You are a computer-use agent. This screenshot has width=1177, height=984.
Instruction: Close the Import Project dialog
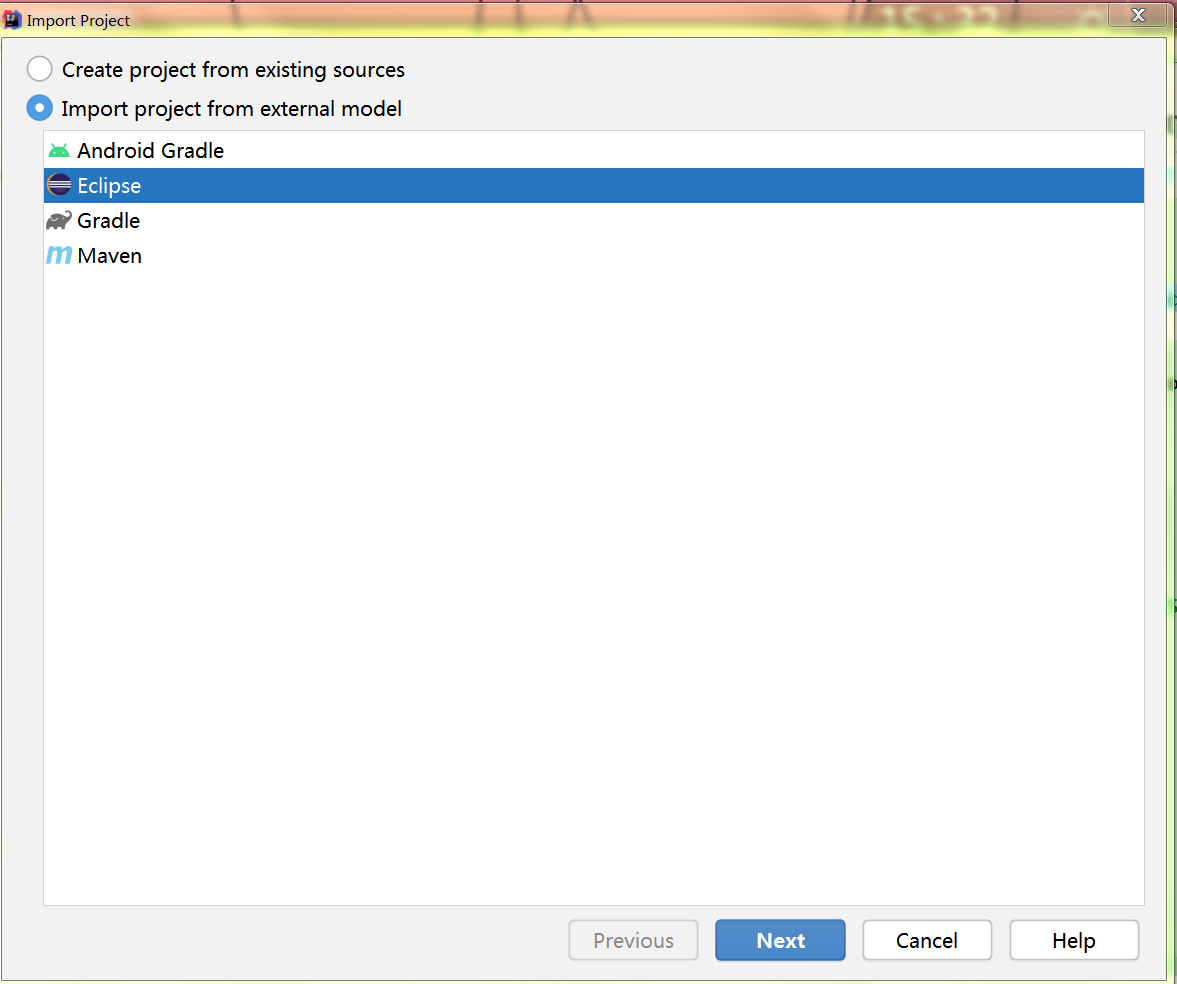pyautogui.click(x=1137, y=15)
